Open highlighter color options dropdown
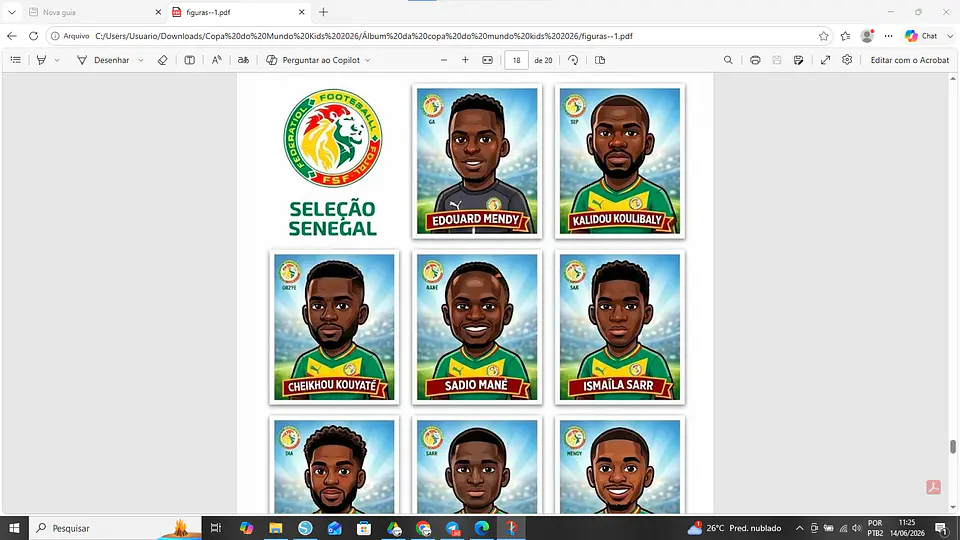 [x=57, y=60]
